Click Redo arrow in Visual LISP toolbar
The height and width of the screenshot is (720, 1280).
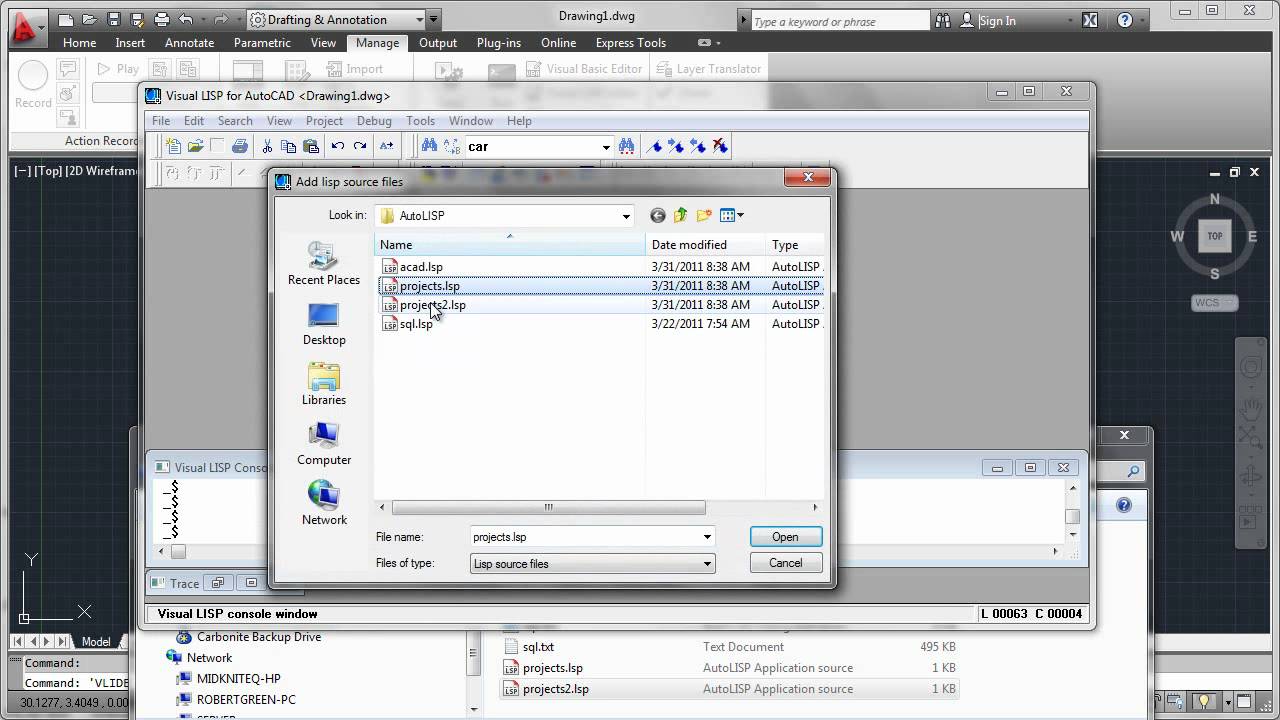[360, 146]
